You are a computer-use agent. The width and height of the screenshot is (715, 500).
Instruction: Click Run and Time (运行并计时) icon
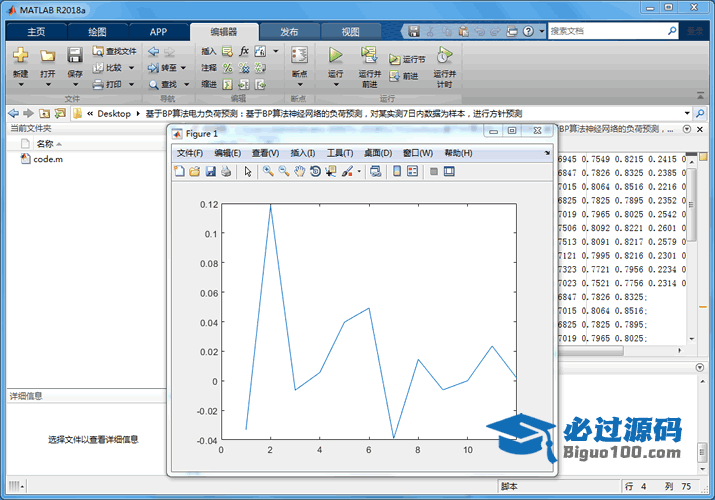445,55
